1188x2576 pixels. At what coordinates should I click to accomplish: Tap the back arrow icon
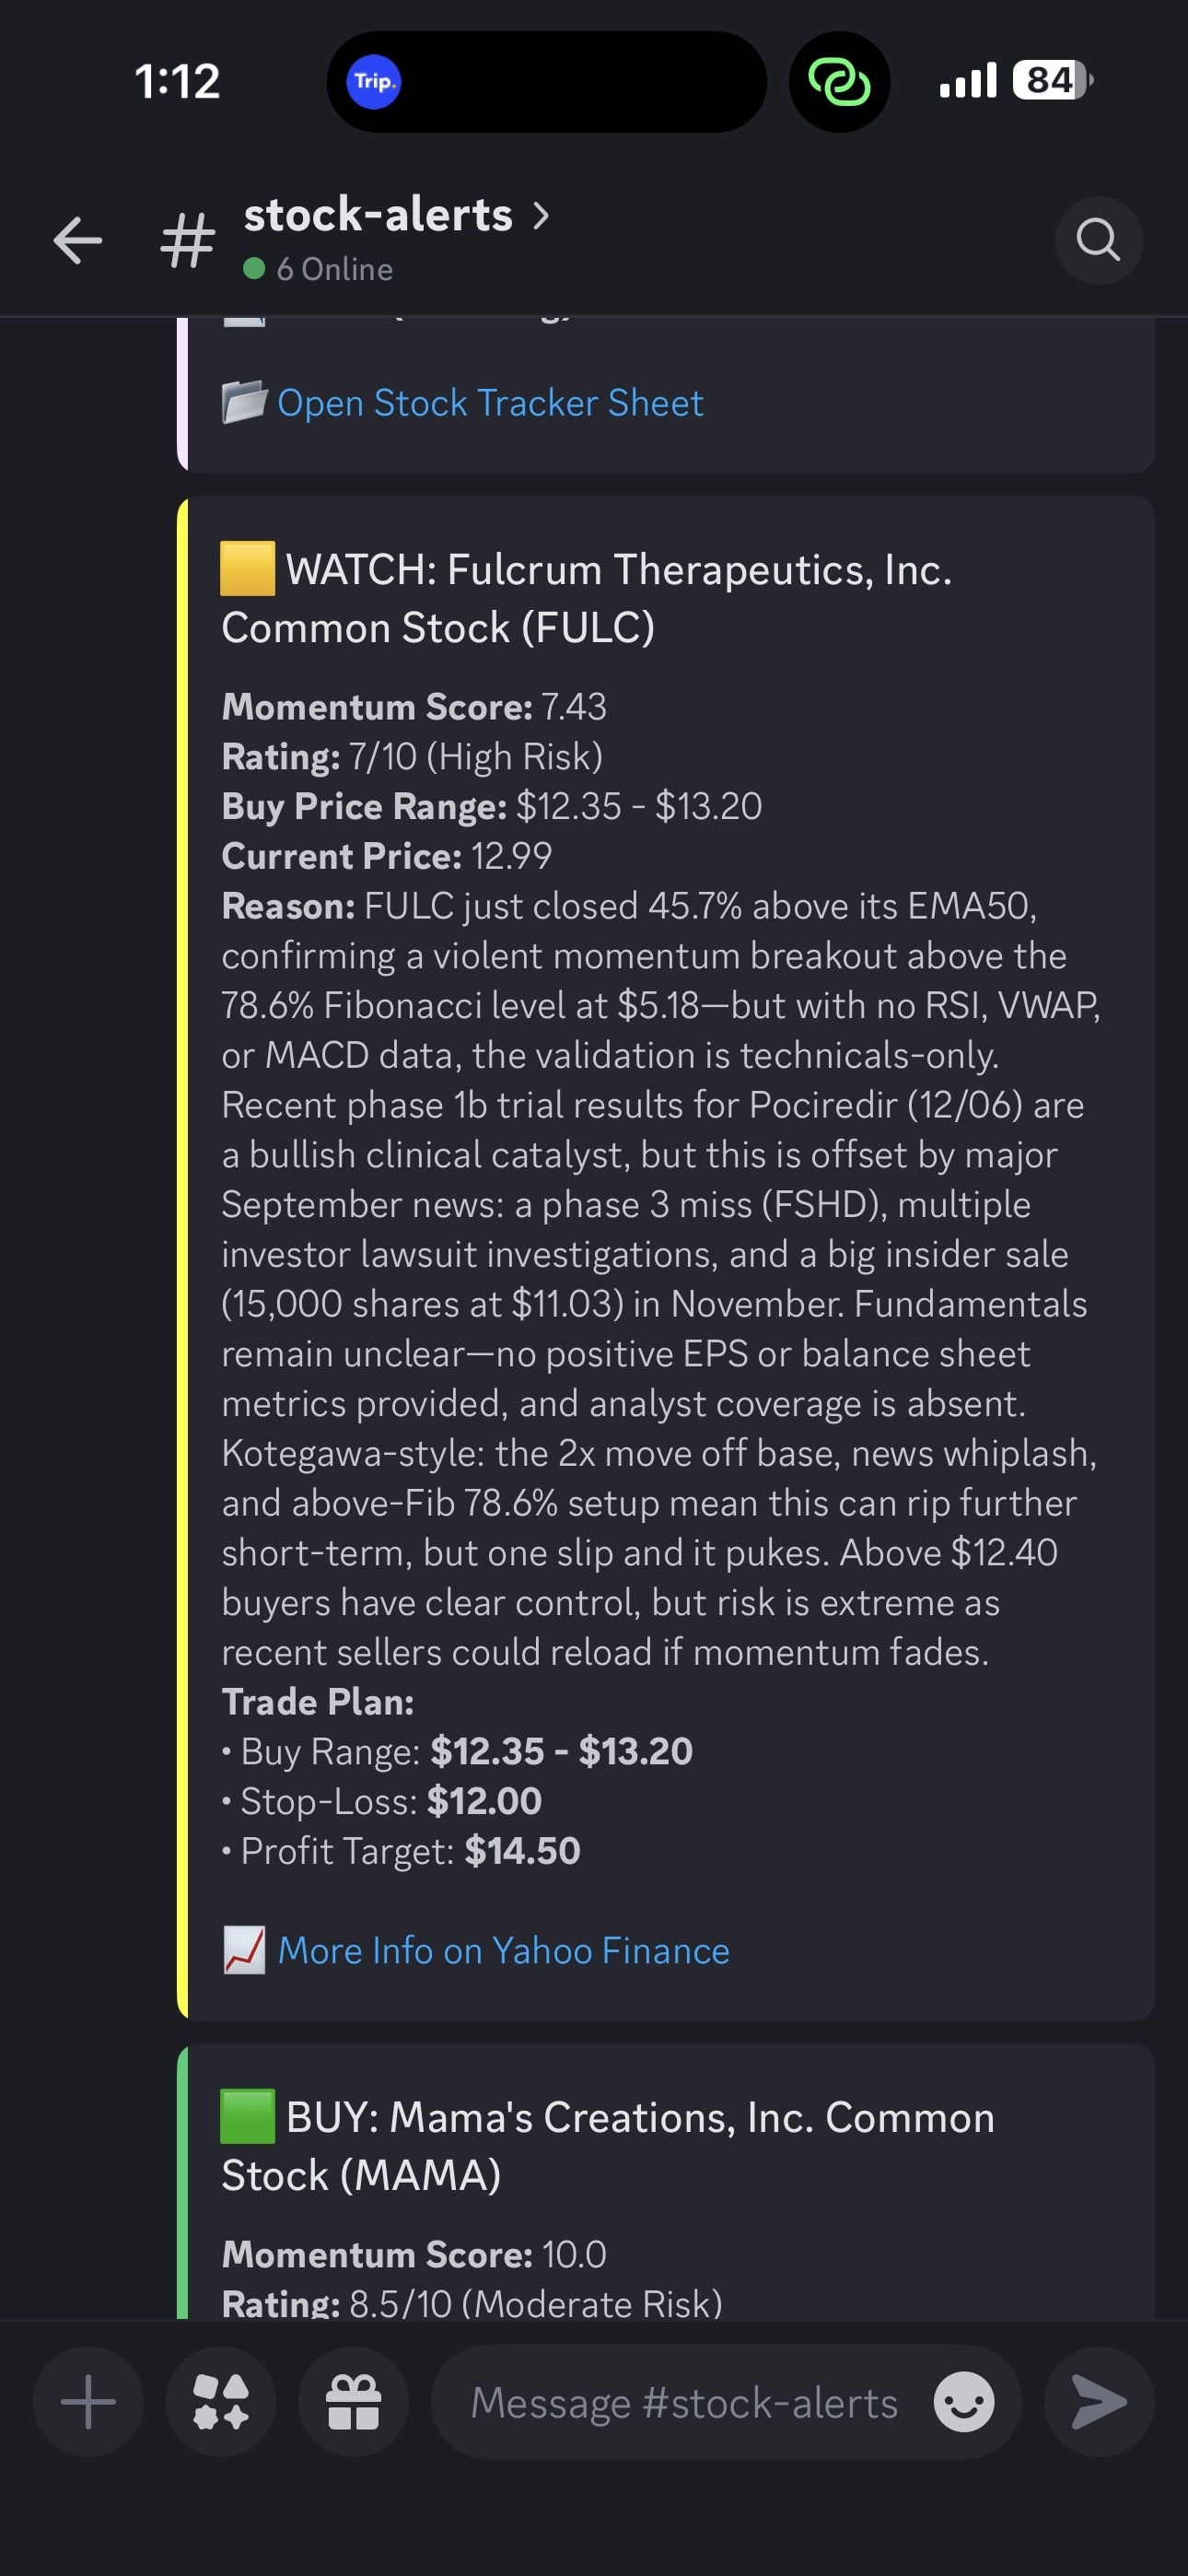coord(78,241)
